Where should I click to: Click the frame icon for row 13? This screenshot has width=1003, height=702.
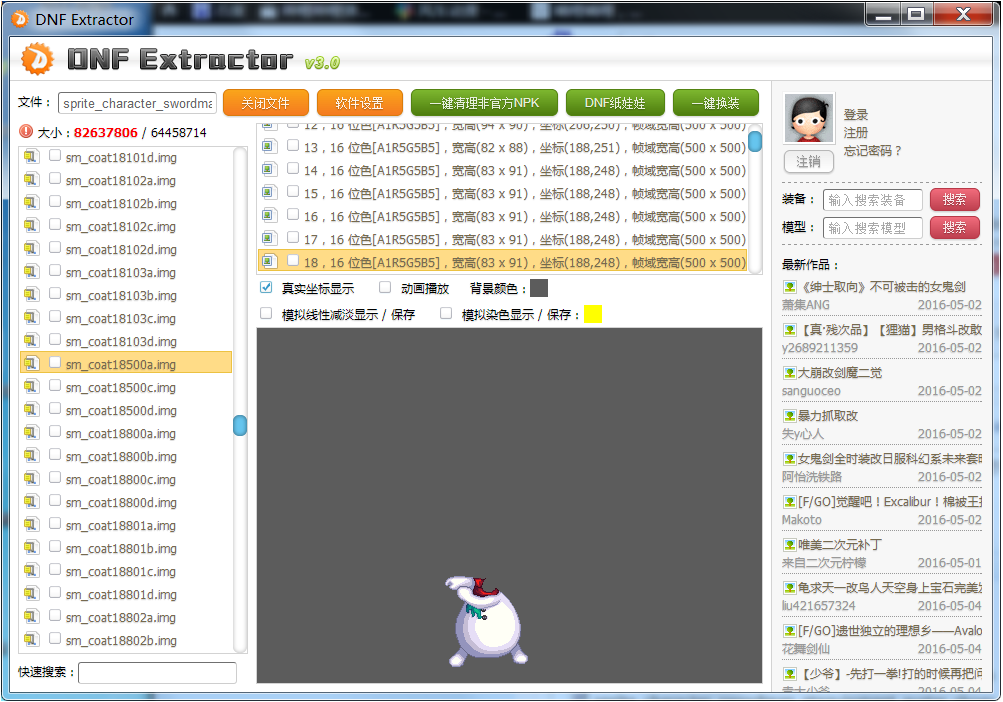(268, 147)
